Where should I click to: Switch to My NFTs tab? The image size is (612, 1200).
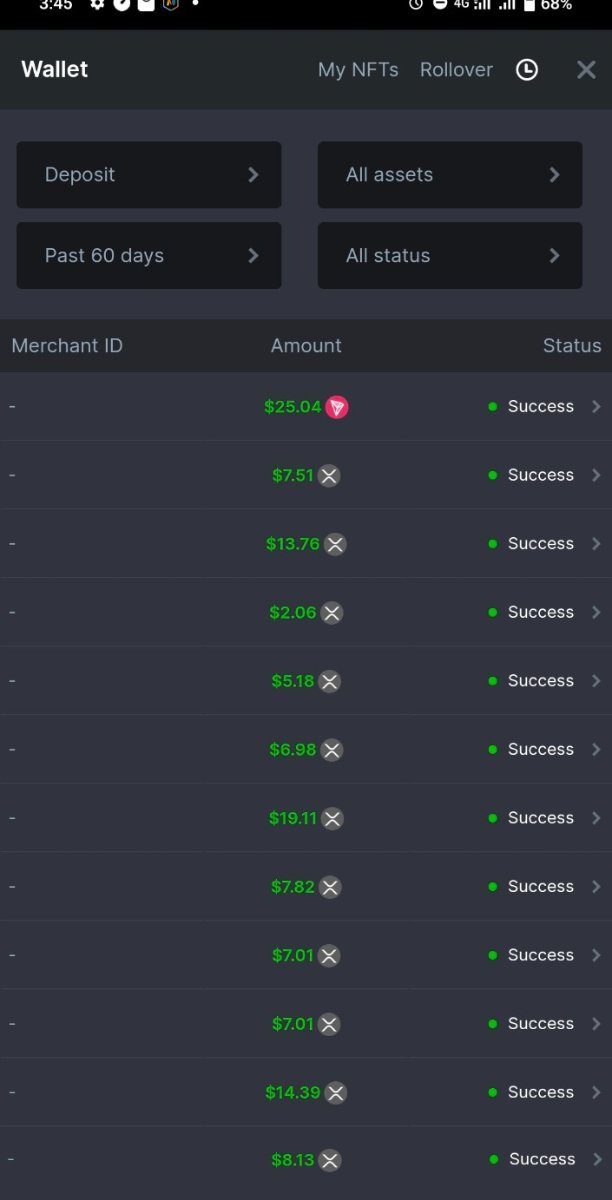[358, 69]
